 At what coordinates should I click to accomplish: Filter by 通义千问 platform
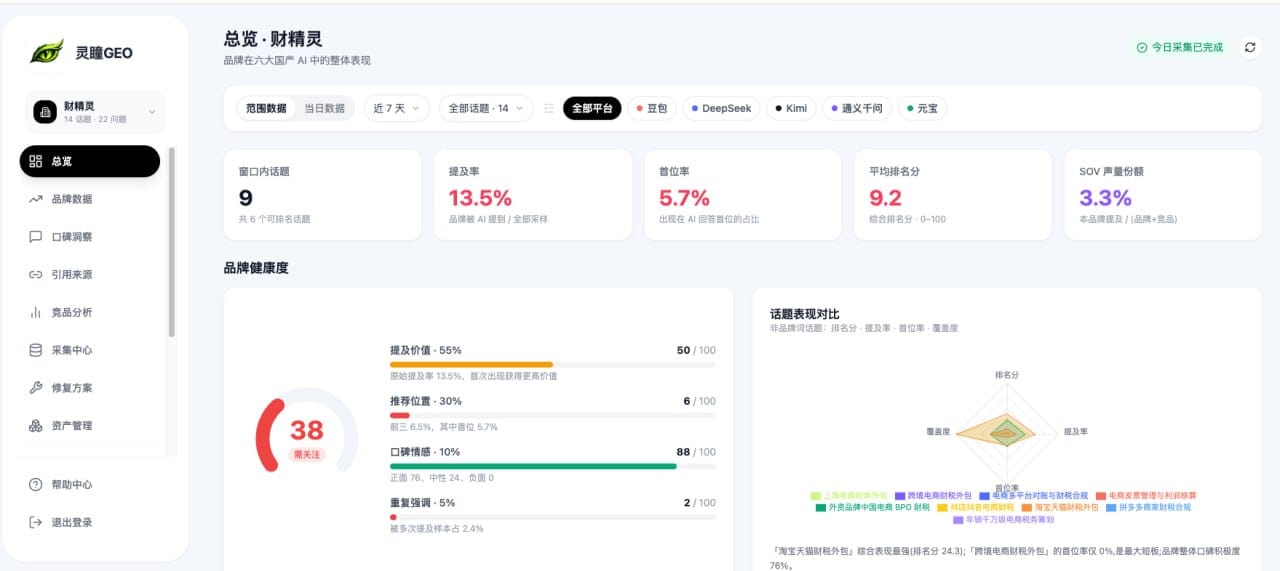tap(857, 108)
